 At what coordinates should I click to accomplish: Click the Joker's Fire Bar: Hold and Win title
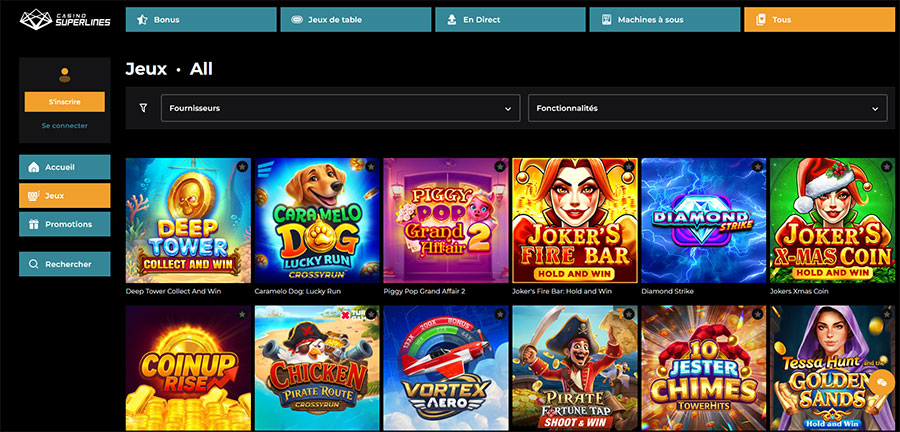pyautogui.click(x=562, y=291)
